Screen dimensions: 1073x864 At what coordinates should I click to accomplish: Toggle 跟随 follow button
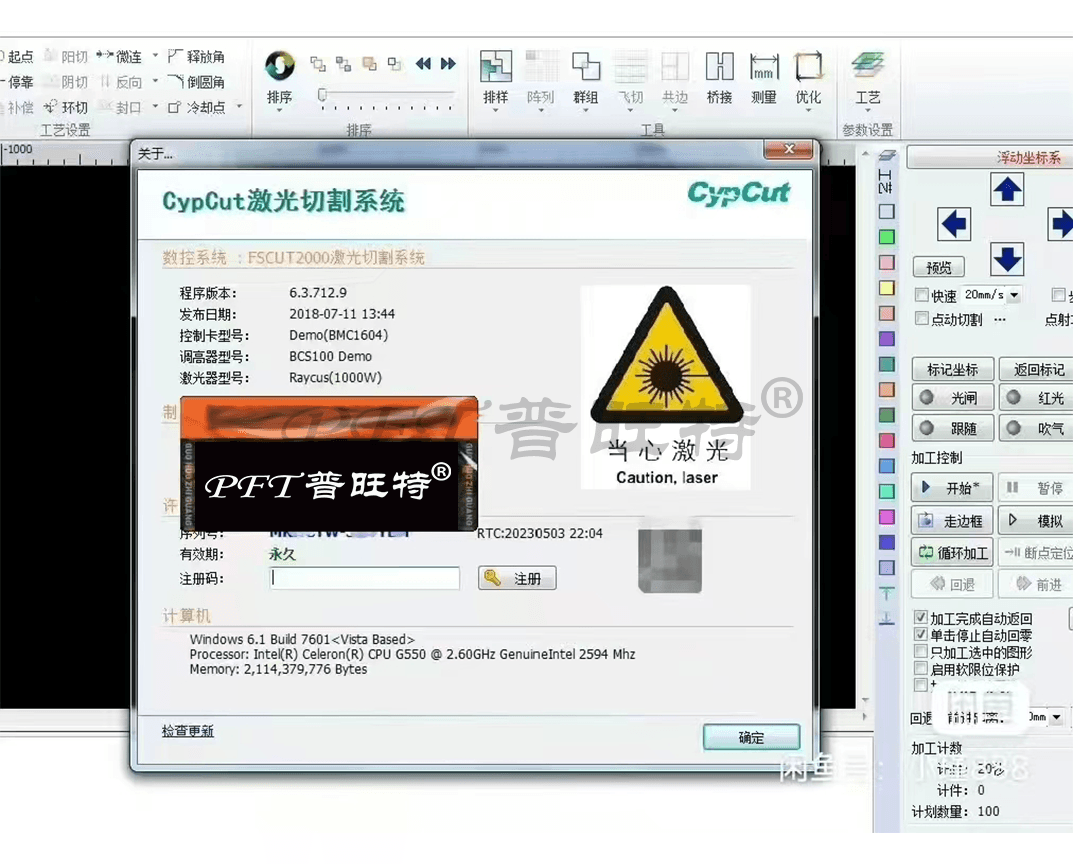tap(952, 429)
